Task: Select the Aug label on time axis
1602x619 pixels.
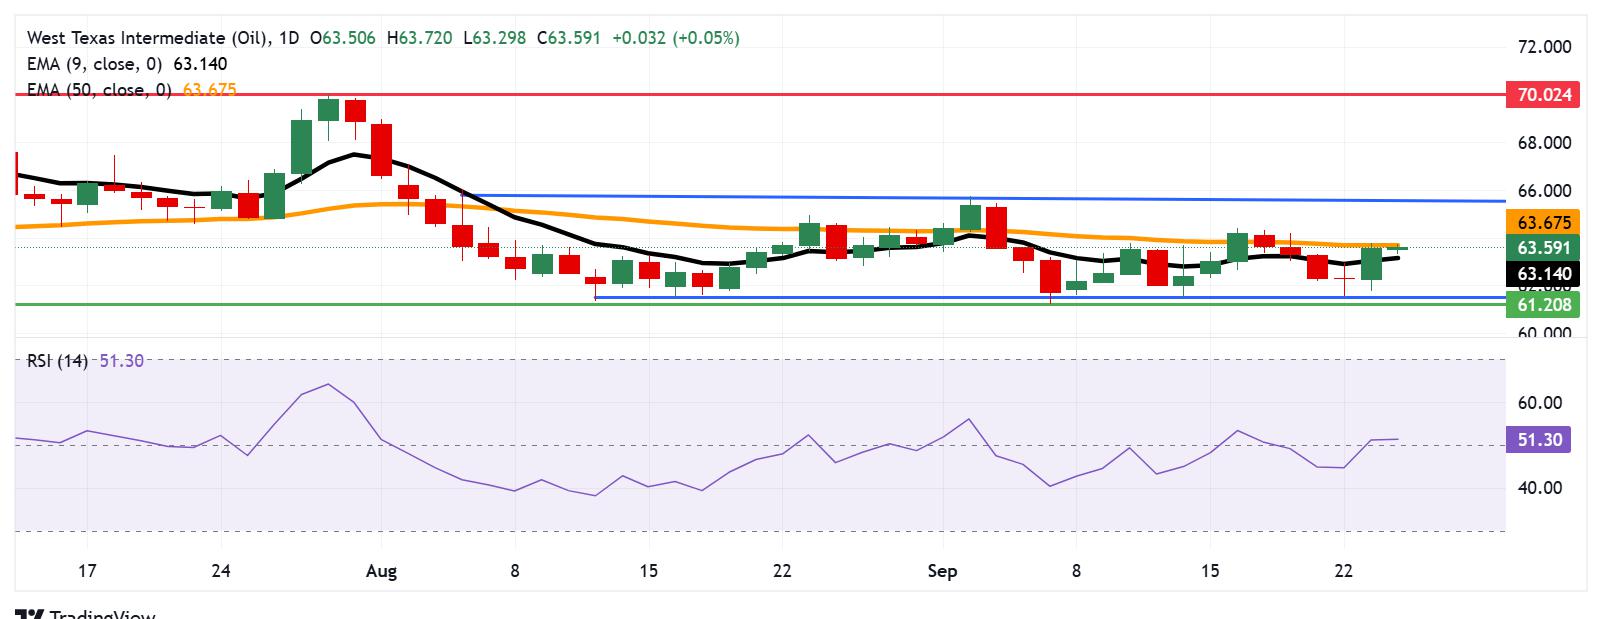Action: click(x=381, y=571)
